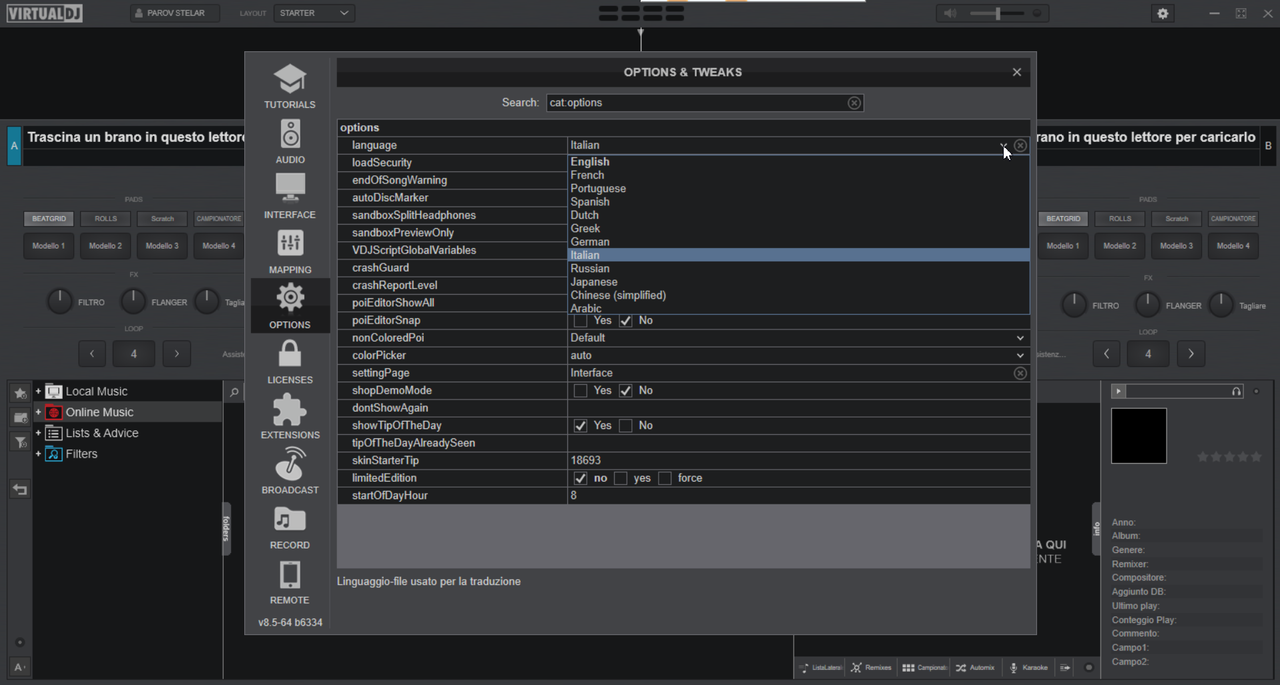The image size is (1280, 685).
Task: Clear the search field with X icon
Action: 854,103
